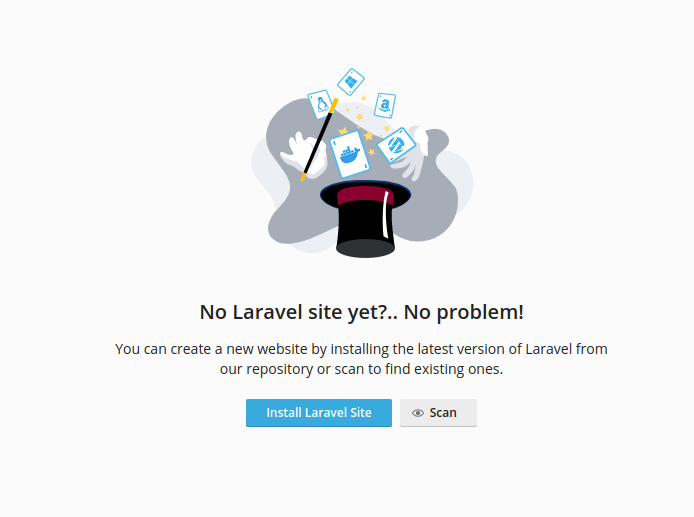Click the black magician's top hat
Image resolution: width=694 pixels, height=517 pixels.
[366, 219]
